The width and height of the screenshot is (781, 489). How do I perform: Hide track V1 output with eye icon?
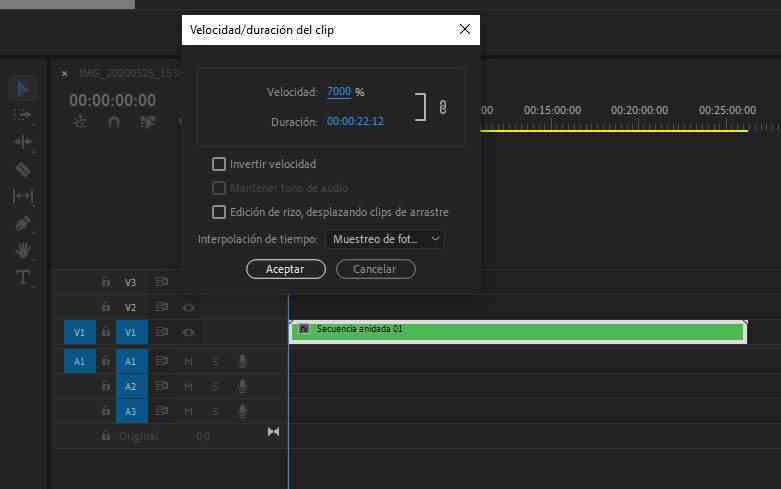188,332
